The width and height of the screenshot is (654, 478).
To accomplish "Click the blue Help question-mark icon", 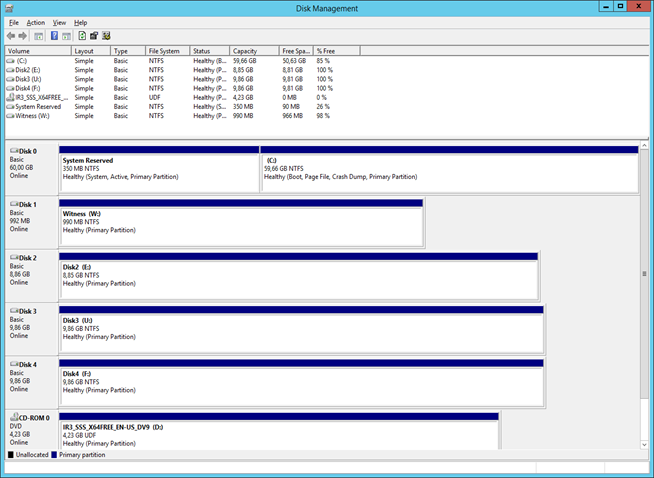I will [x=54, y=36].
